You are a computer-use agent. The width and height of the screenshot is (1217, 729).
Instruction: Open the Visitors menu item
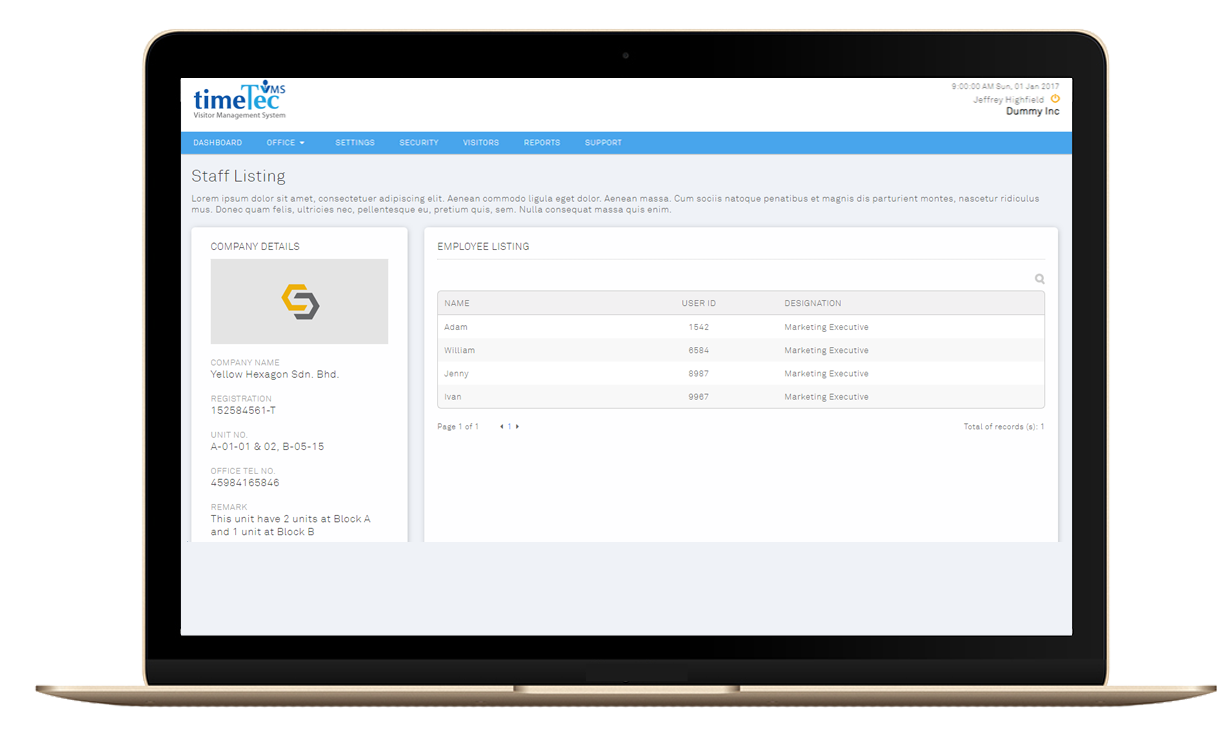tap(481, 143)
